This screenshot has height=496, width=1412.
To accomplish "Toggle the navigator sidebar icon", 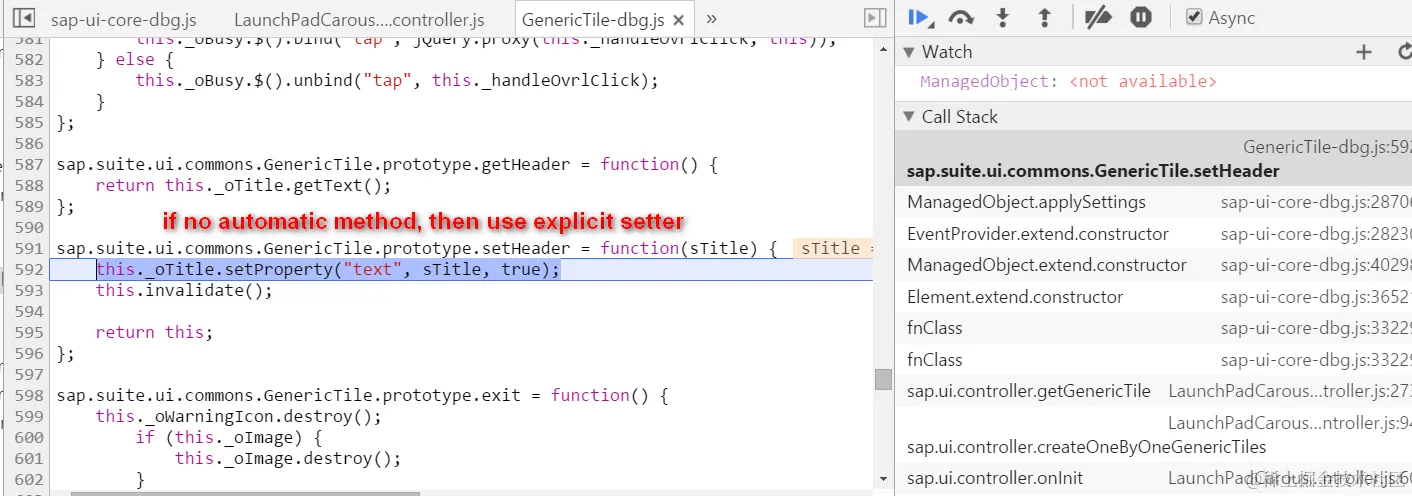I will coord(24,18).
